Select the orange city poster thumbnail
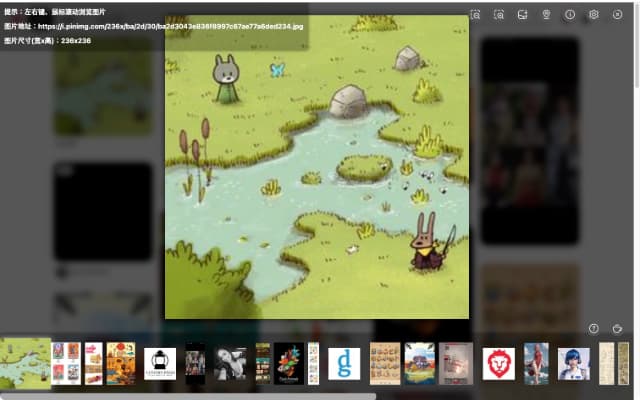 121,363
